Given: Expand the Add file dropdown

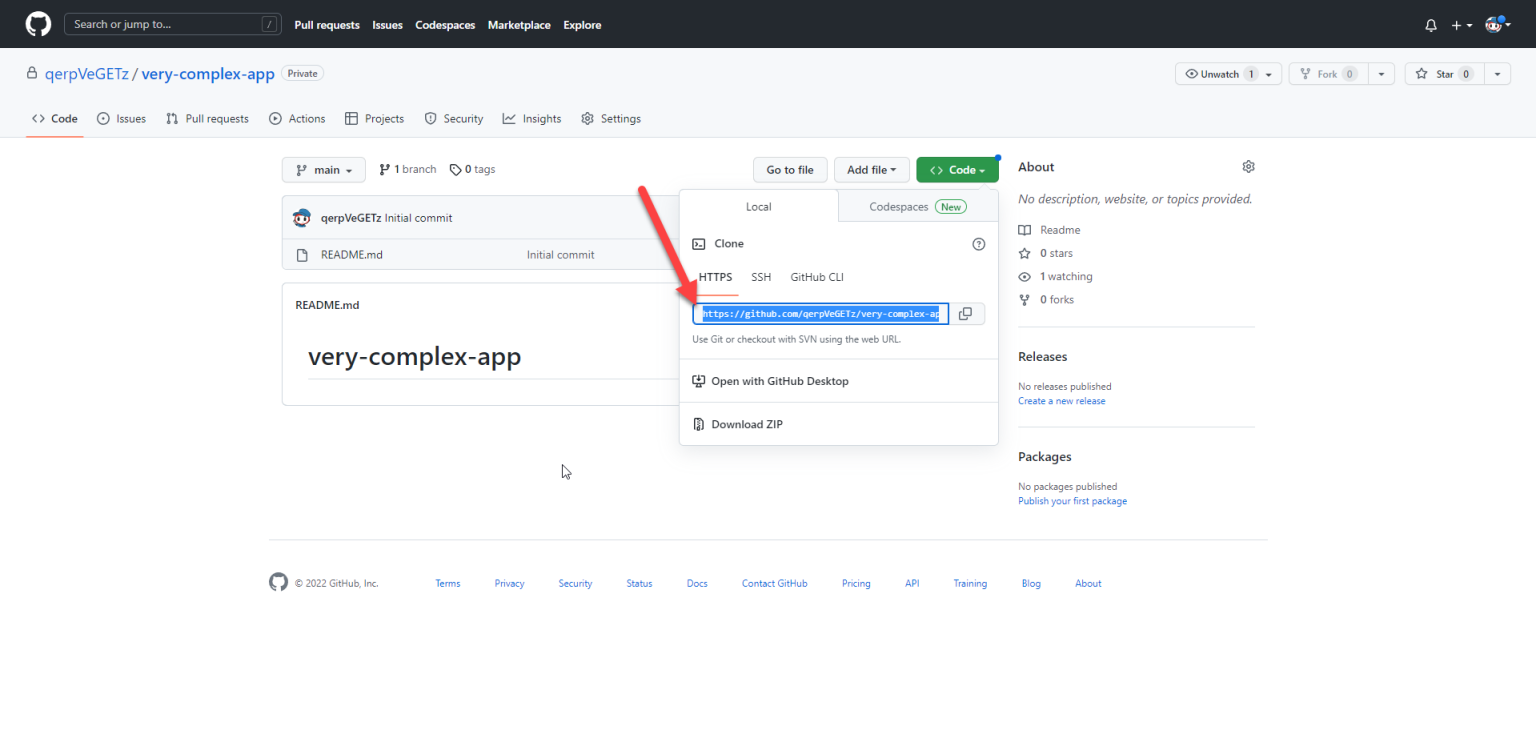Looking at the screenshot, I should tap(872, 170).
